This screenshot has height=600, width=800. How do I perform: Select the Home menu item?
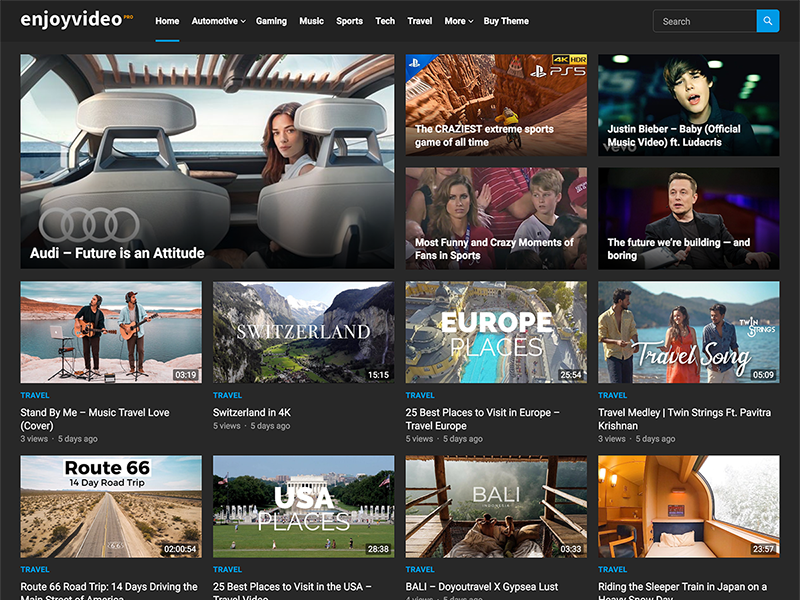[x=166, y=20]
